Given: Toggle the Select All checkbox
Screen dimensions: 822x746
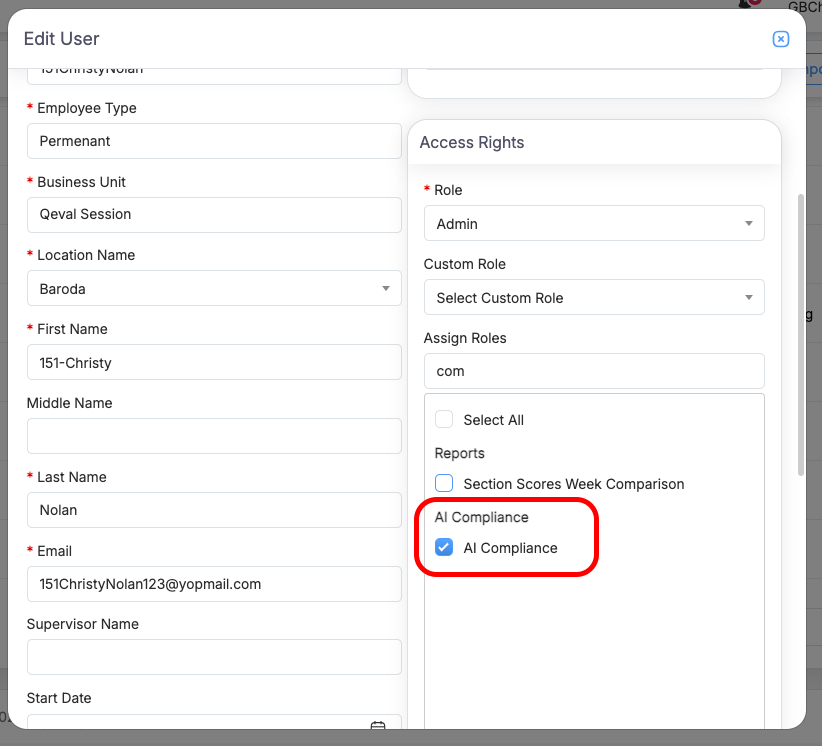Looking at the screenshot, I should pyautogui.click(x=444, y=420).
